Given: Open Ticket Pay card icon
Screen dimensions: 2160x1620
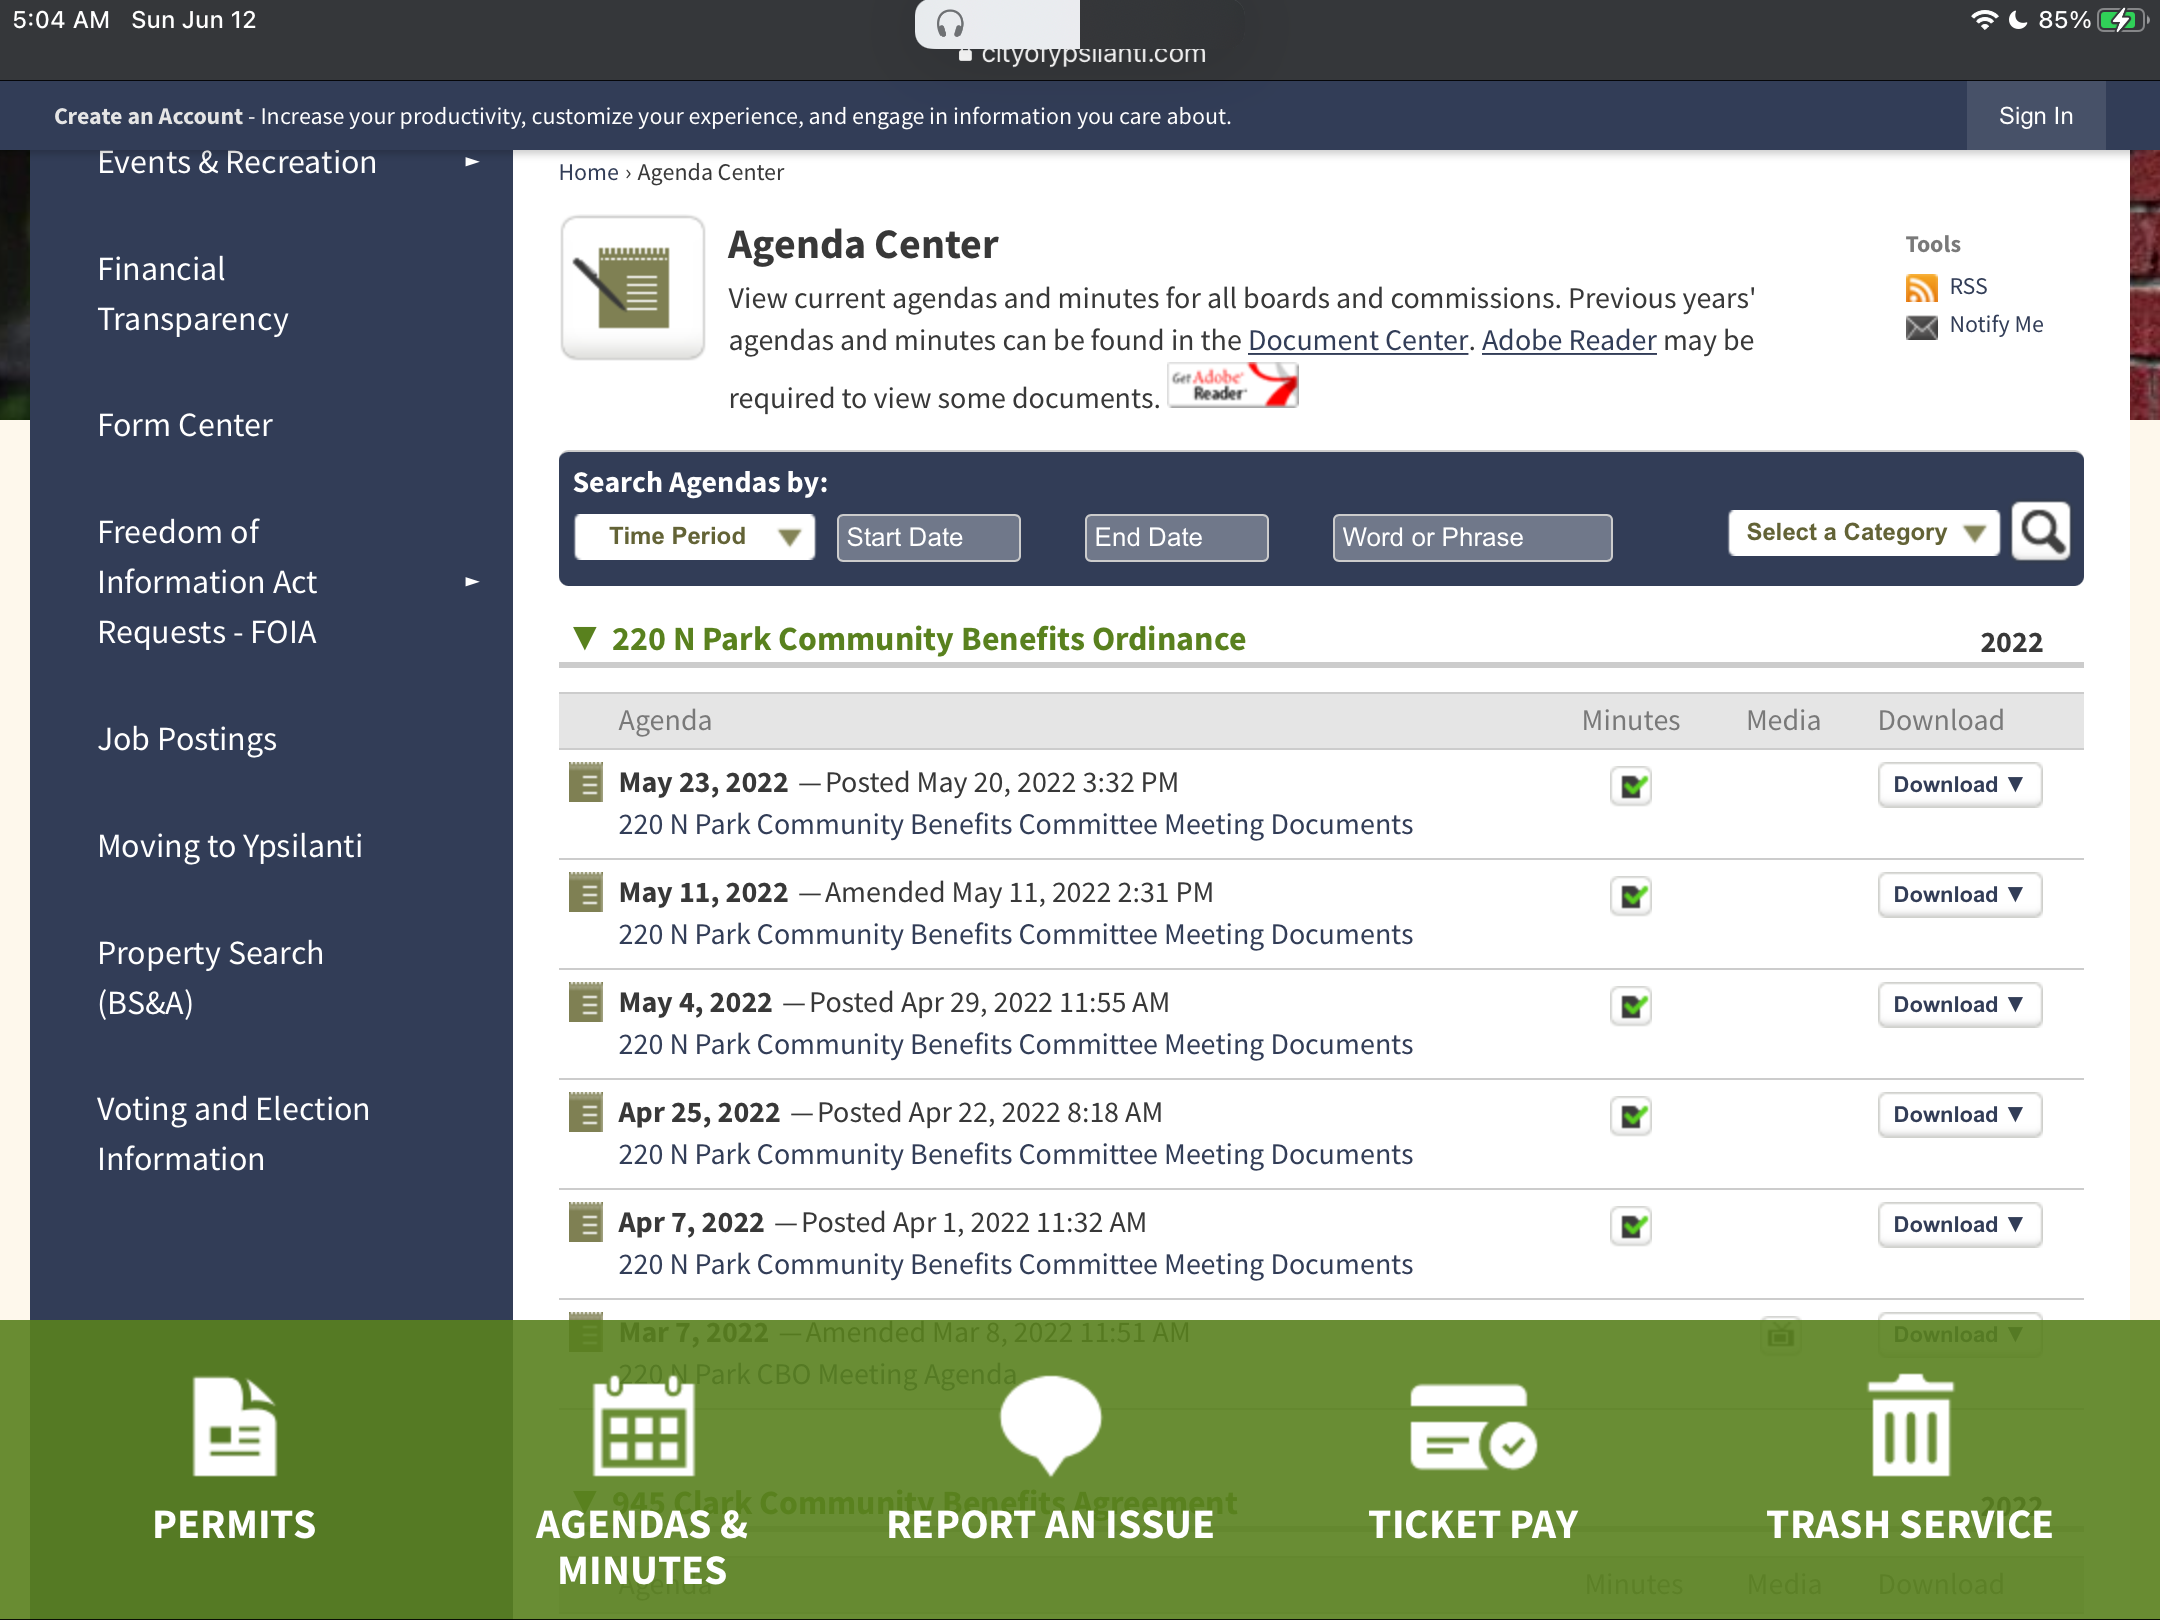Looking at the screenshot, I should [x=1472, y=1428].
